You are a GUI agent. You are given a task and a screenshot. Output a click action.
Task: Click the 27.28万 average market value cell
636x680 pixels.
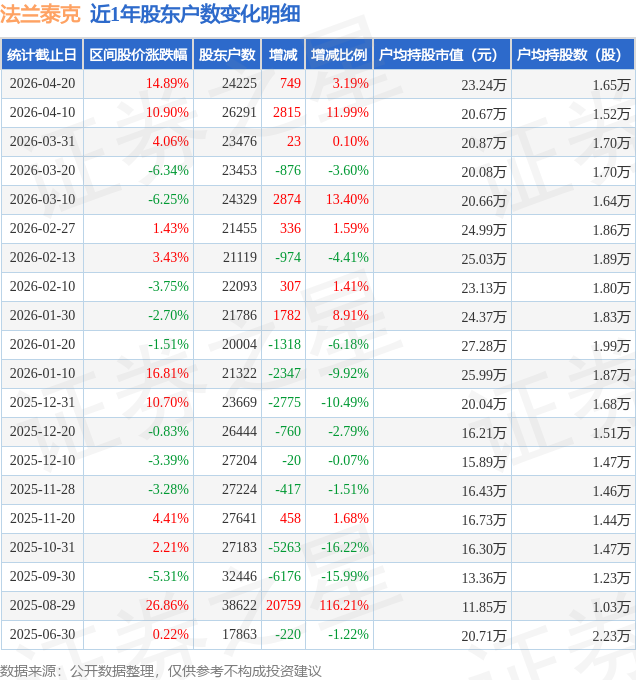484,345
